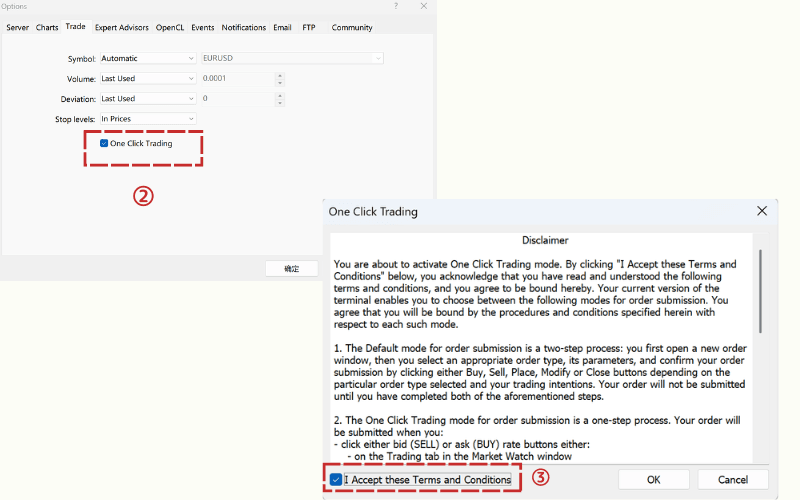The height and width of the screenshot is (500, 800).
Task: Open the Notifications tab
Action: (x=244, y=27)
